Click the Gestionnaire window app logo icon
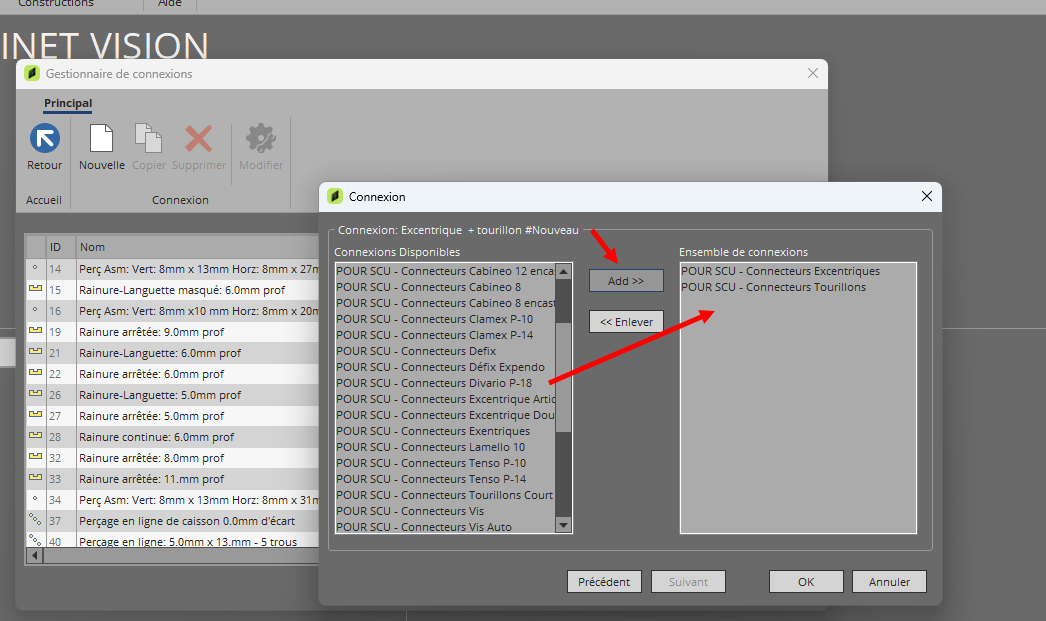This screenshot has width=1046, height=621. coord(32,73)
